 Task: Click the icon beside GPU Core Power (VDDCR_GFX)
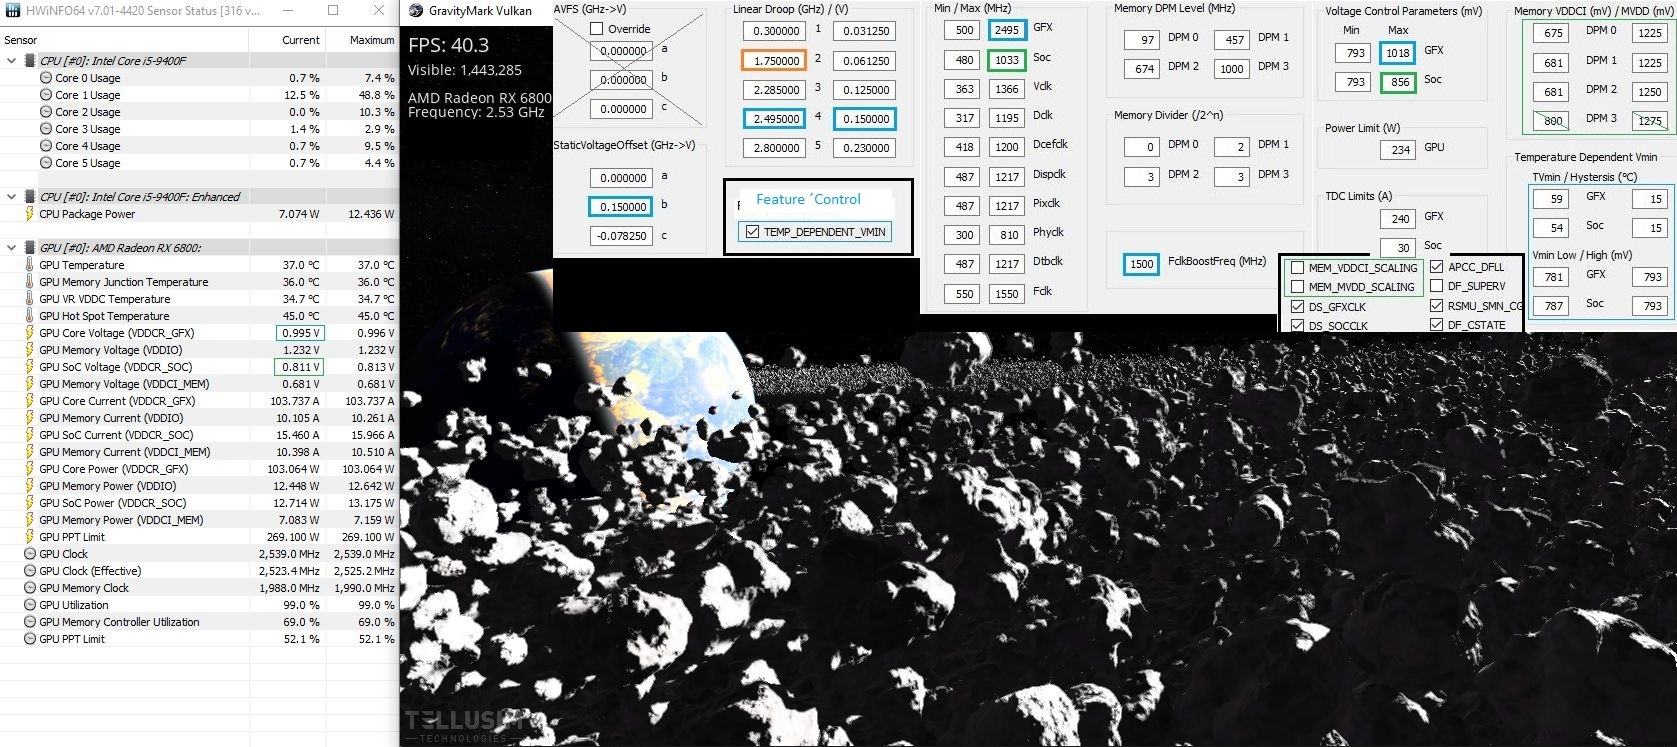(x=30, y=469)
